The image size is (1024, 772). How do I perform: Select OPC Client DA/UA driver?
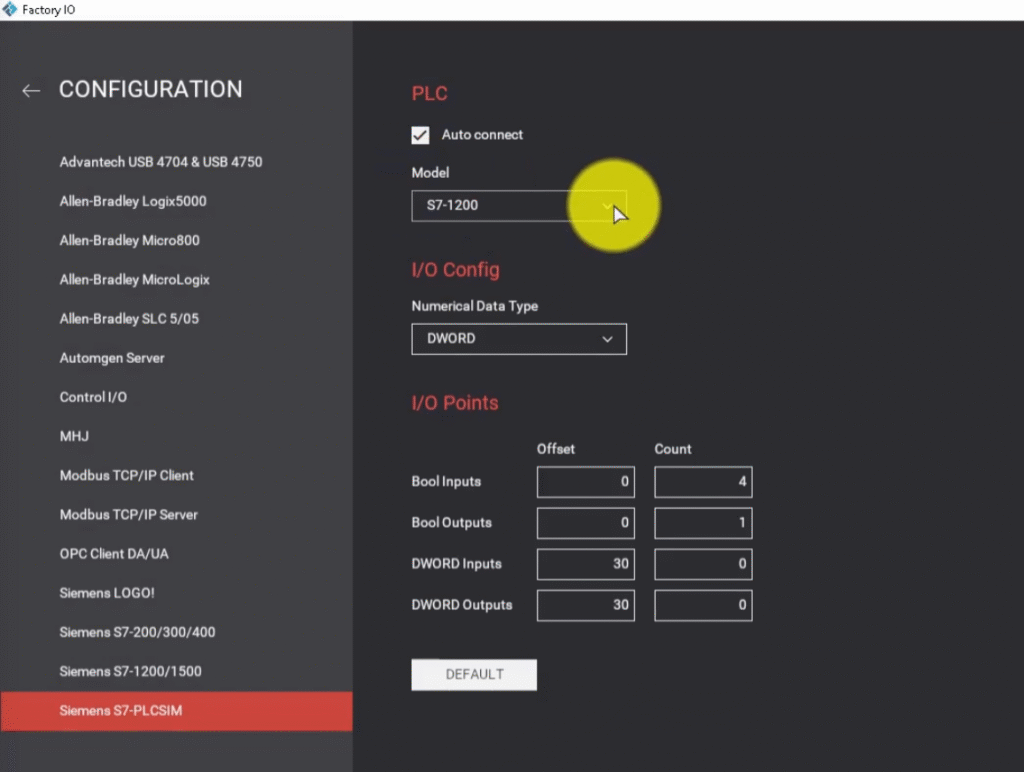[x=114, y=553]
